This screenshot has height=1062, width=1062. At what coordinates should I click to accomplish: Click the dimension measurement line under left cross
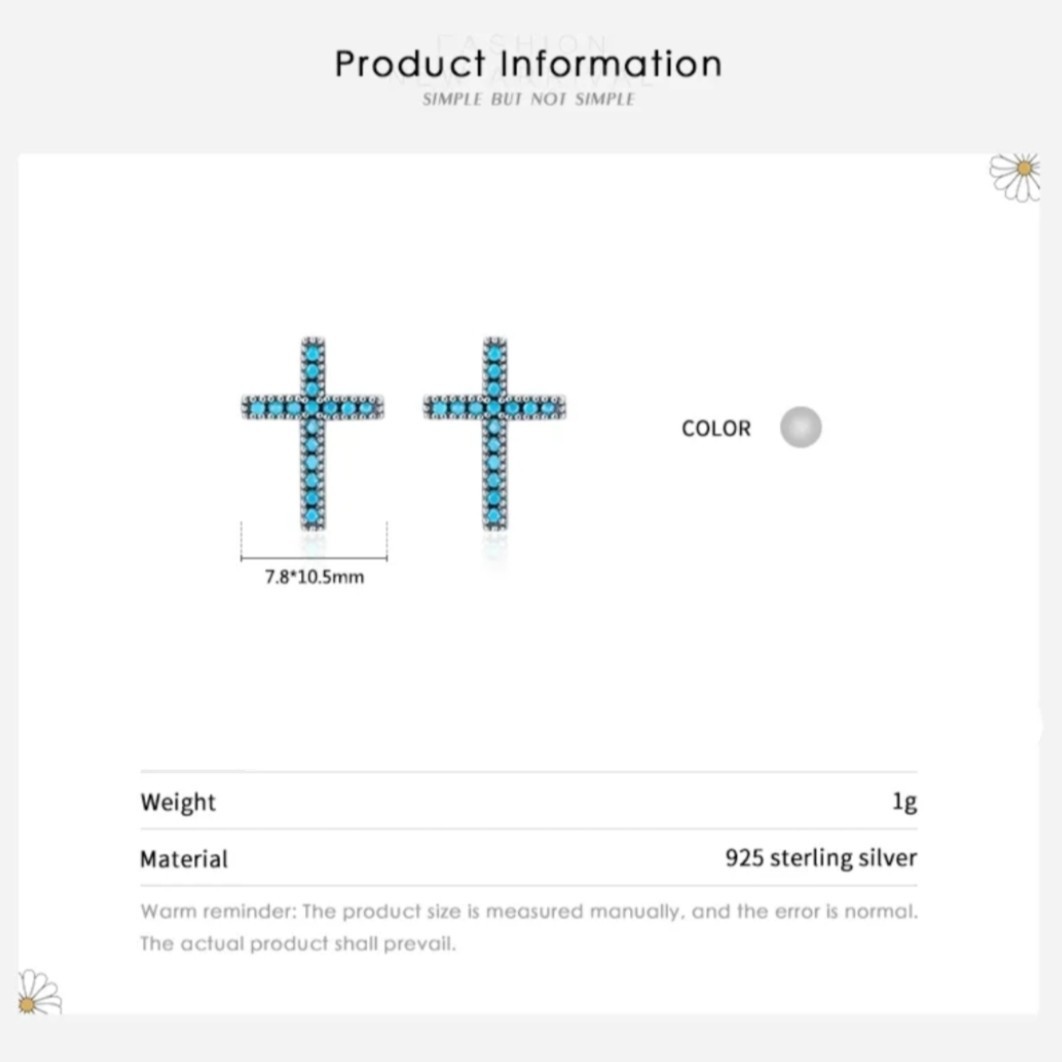(x=314, y=558)
